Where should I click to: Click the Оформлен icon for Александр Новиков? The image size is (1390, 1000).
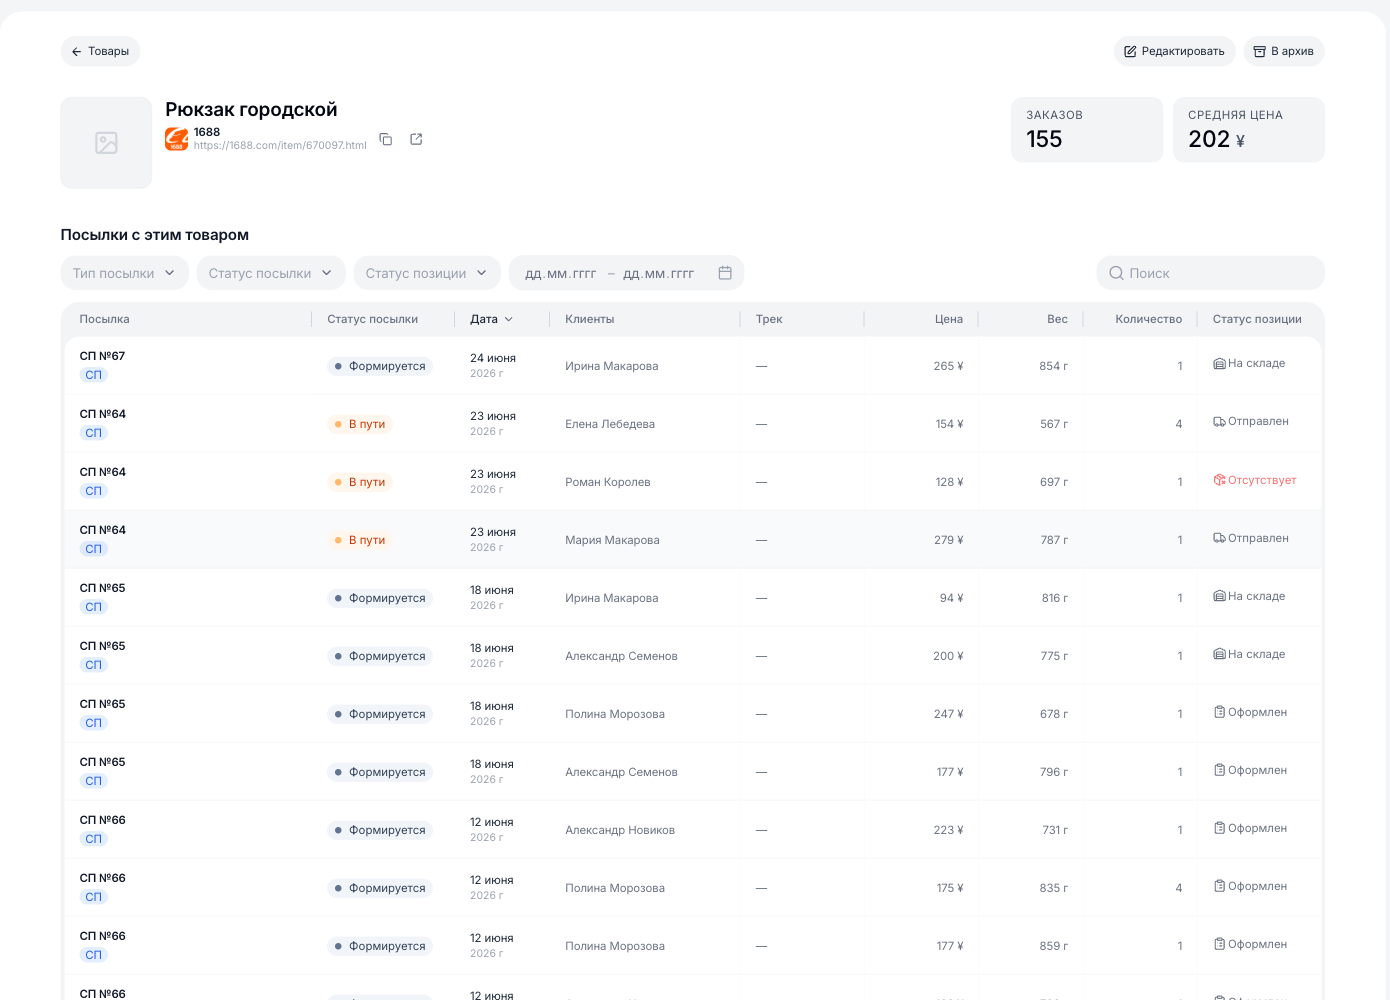click(1219, 828)
